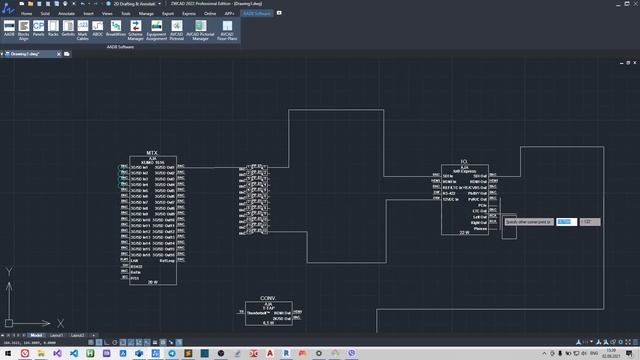
Task: Click the Plot/Print icon in quick access toolbar
Action: tap(65, 4)
